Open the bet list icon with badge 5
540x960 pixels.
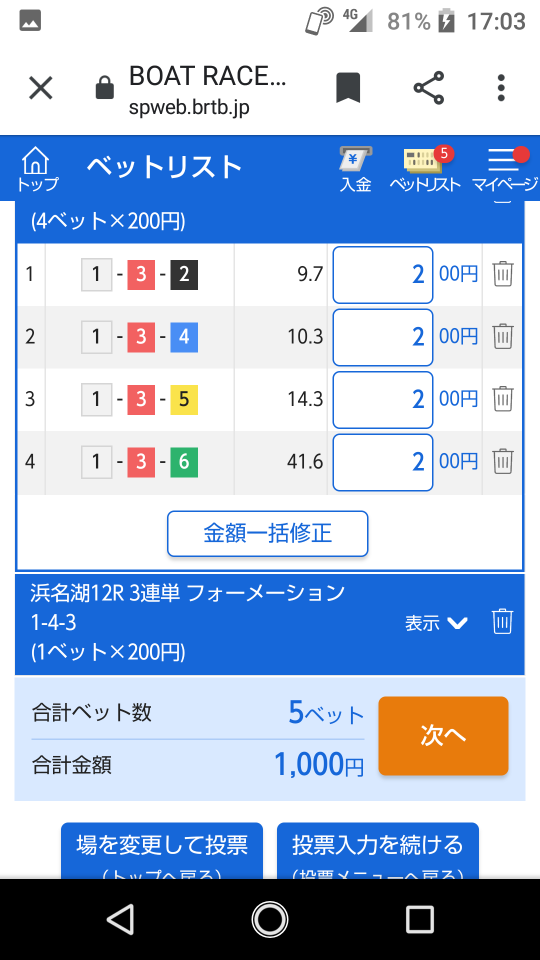(x=425, y=170)
